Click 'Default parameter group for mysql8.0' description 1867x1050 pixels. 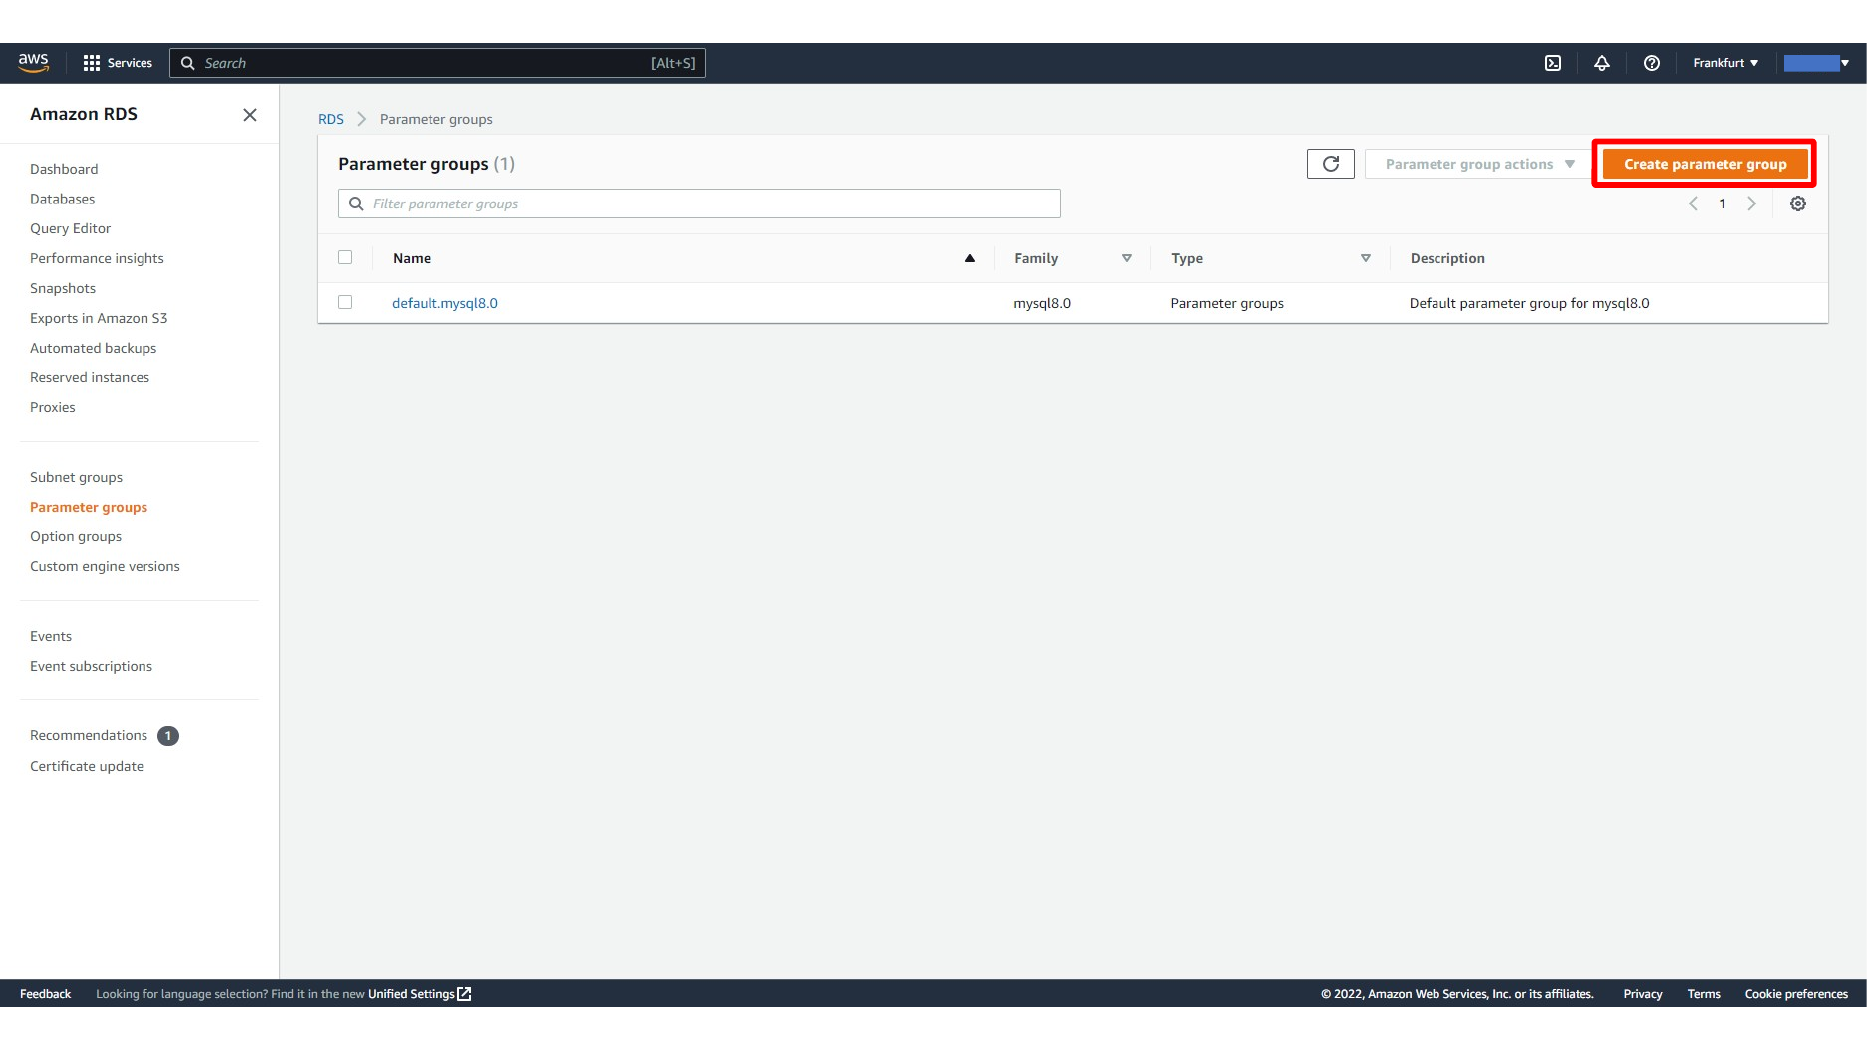(1529, 303)
